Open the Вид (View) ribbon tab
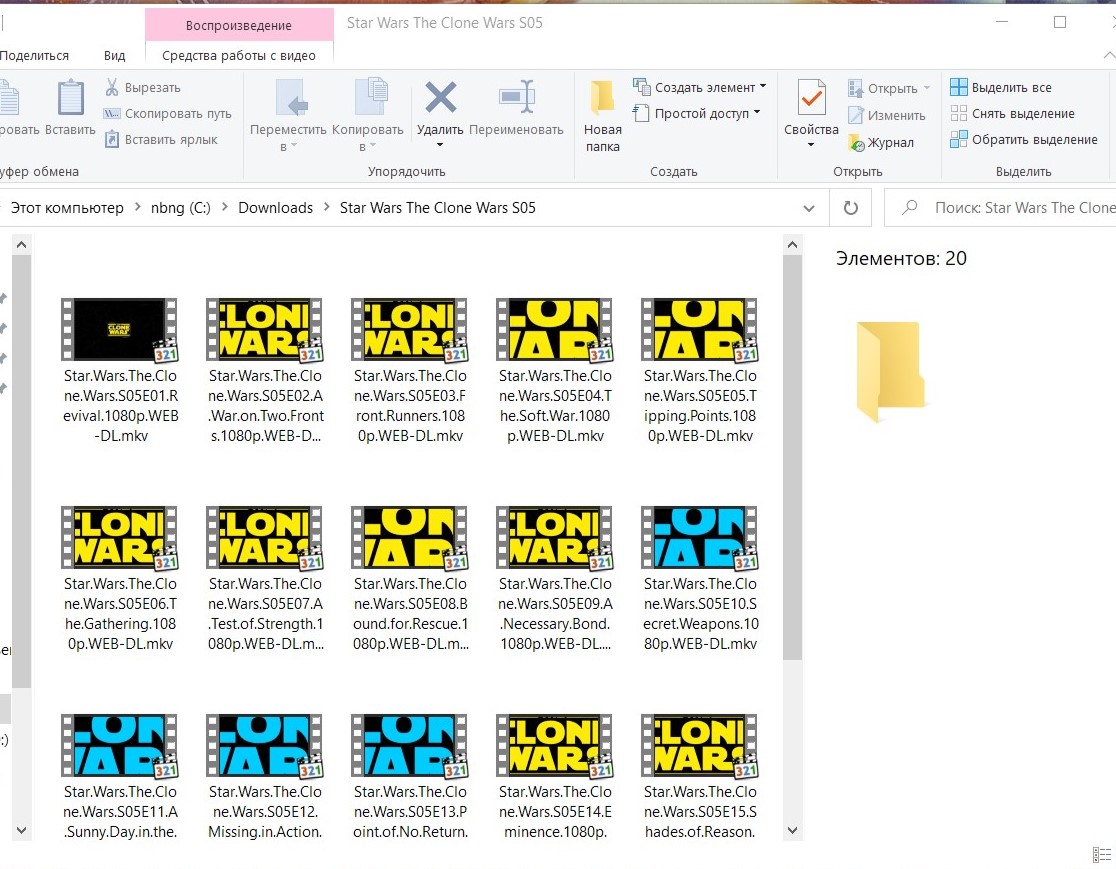Viewport: 1116px width, 869px height. point(115,56)
